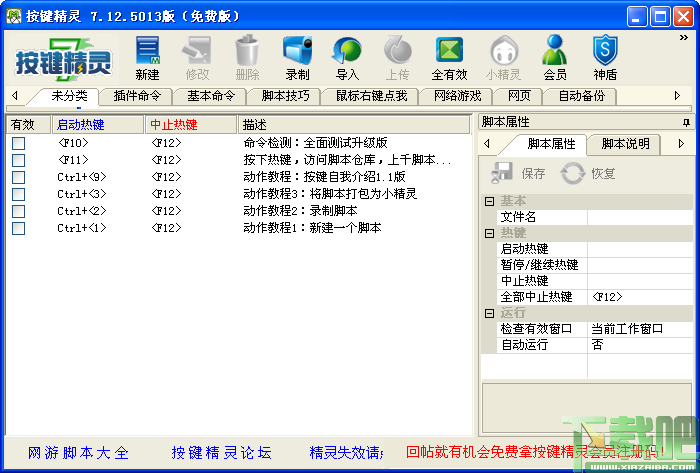Edit 全部中止热键 value <F12>

640,297
